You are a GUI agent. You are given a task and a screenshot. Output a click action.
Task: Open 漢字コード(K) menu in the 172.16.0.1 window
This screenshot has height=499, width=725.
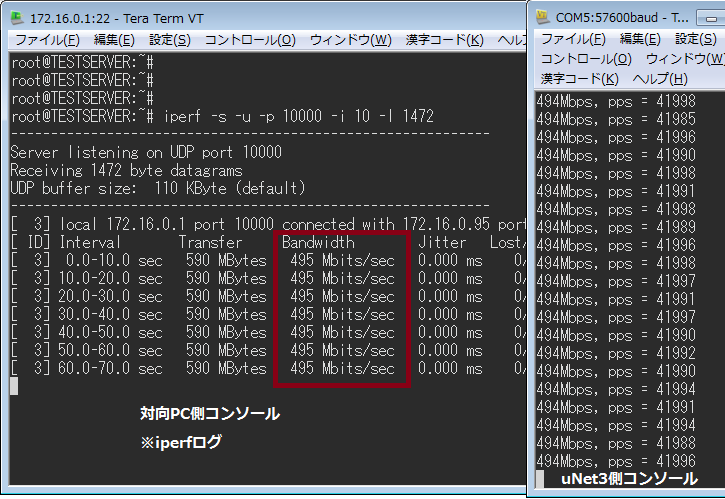(x=444, y=40)
